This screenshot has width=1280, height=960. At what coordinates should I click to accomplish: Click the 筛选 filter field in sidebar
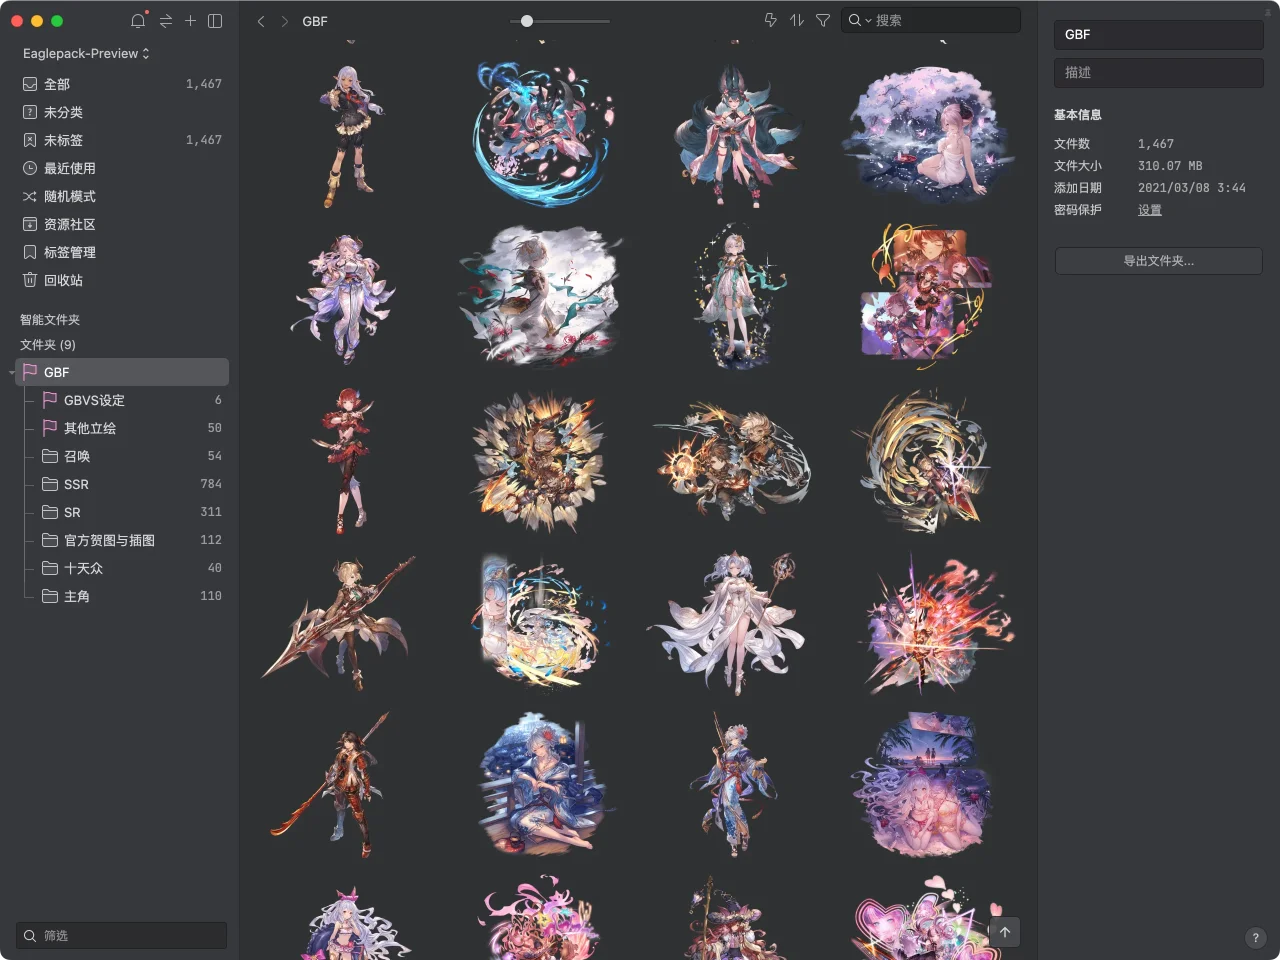click(x=121, y=935)
